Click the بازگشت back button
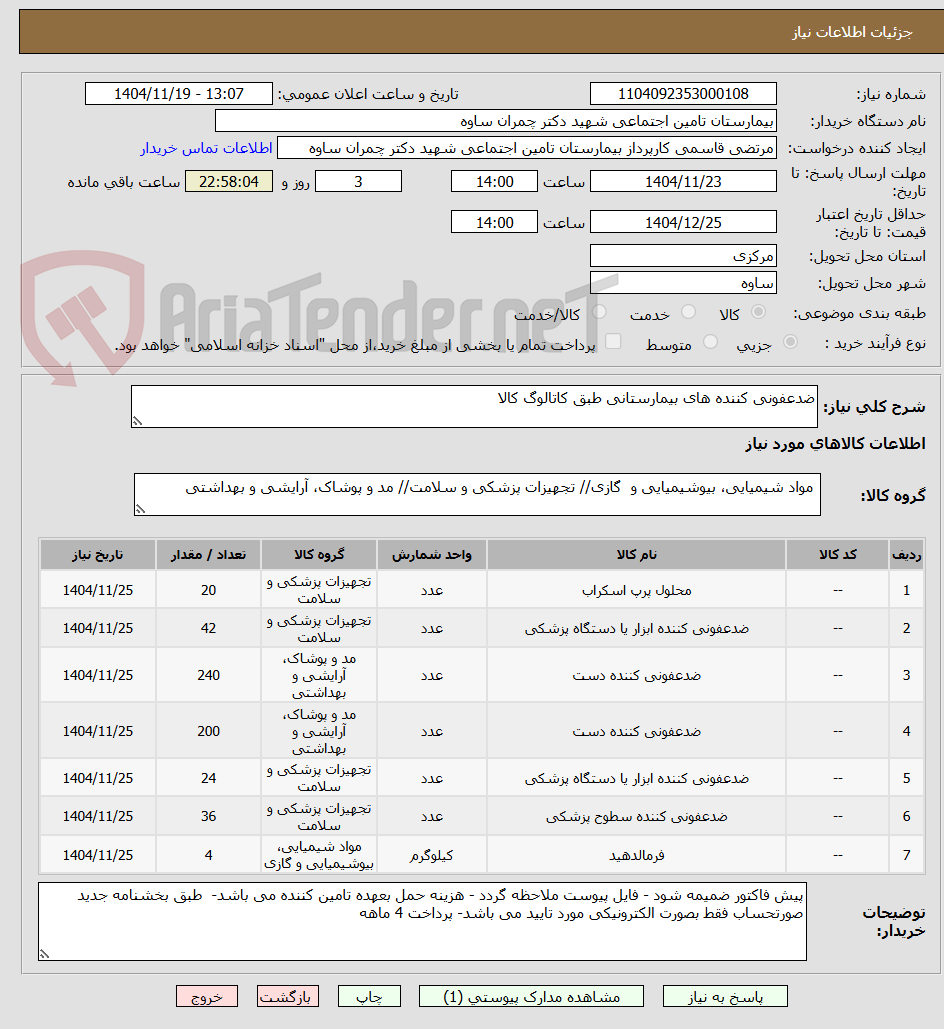The width and height of the screenshot is (944, 1029). click(x=288, y=996)
